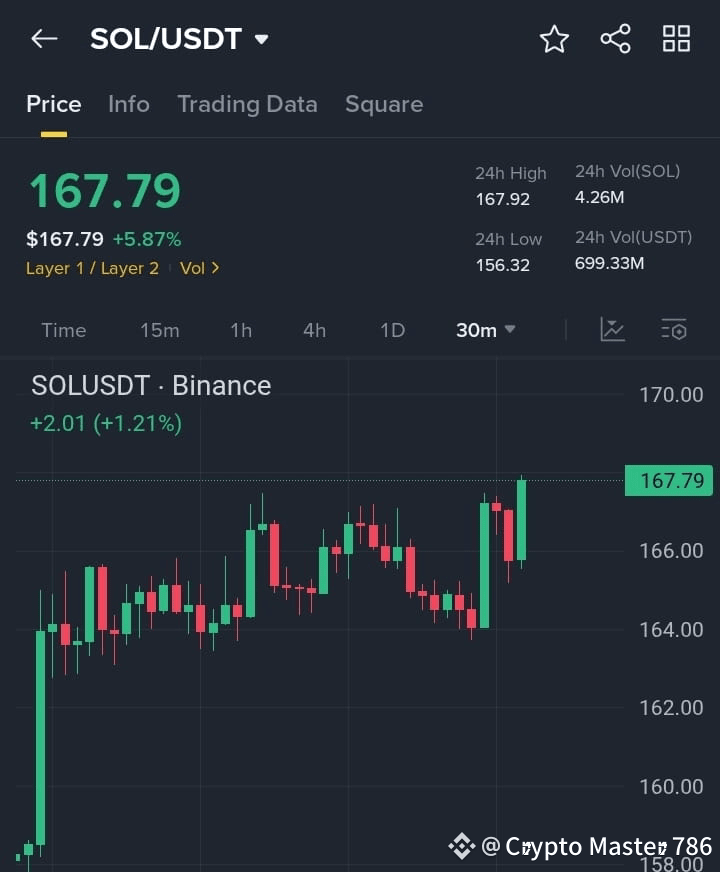
Task: Go back using the left arrow
Action: [44, 39]
